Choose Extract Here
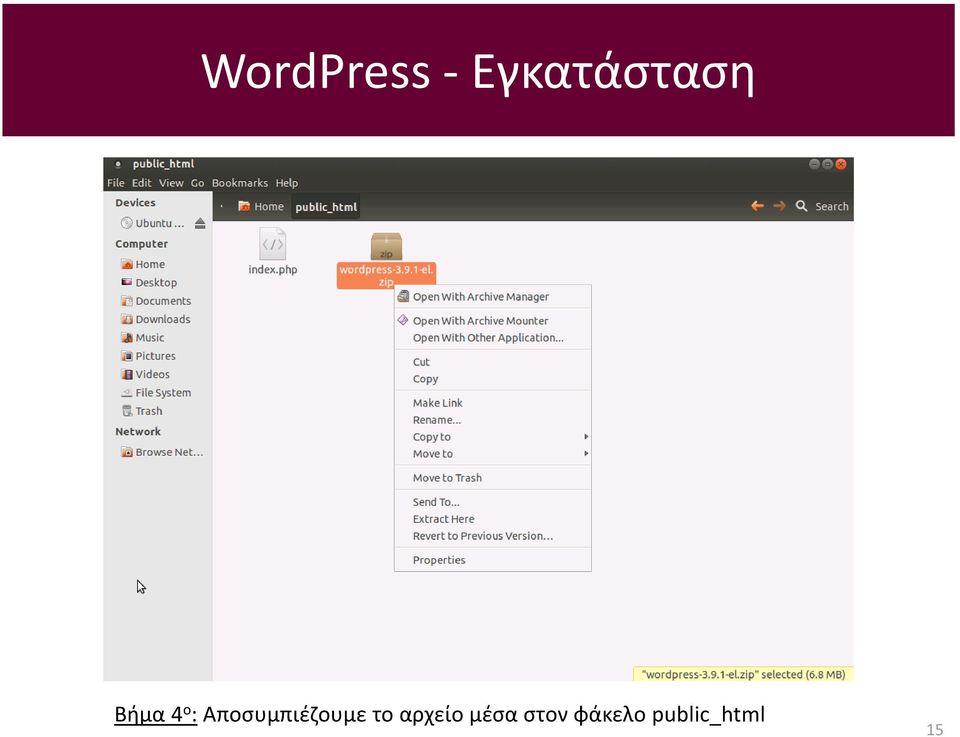Screen dimensions: 960x737 click(x=493, y=519)
